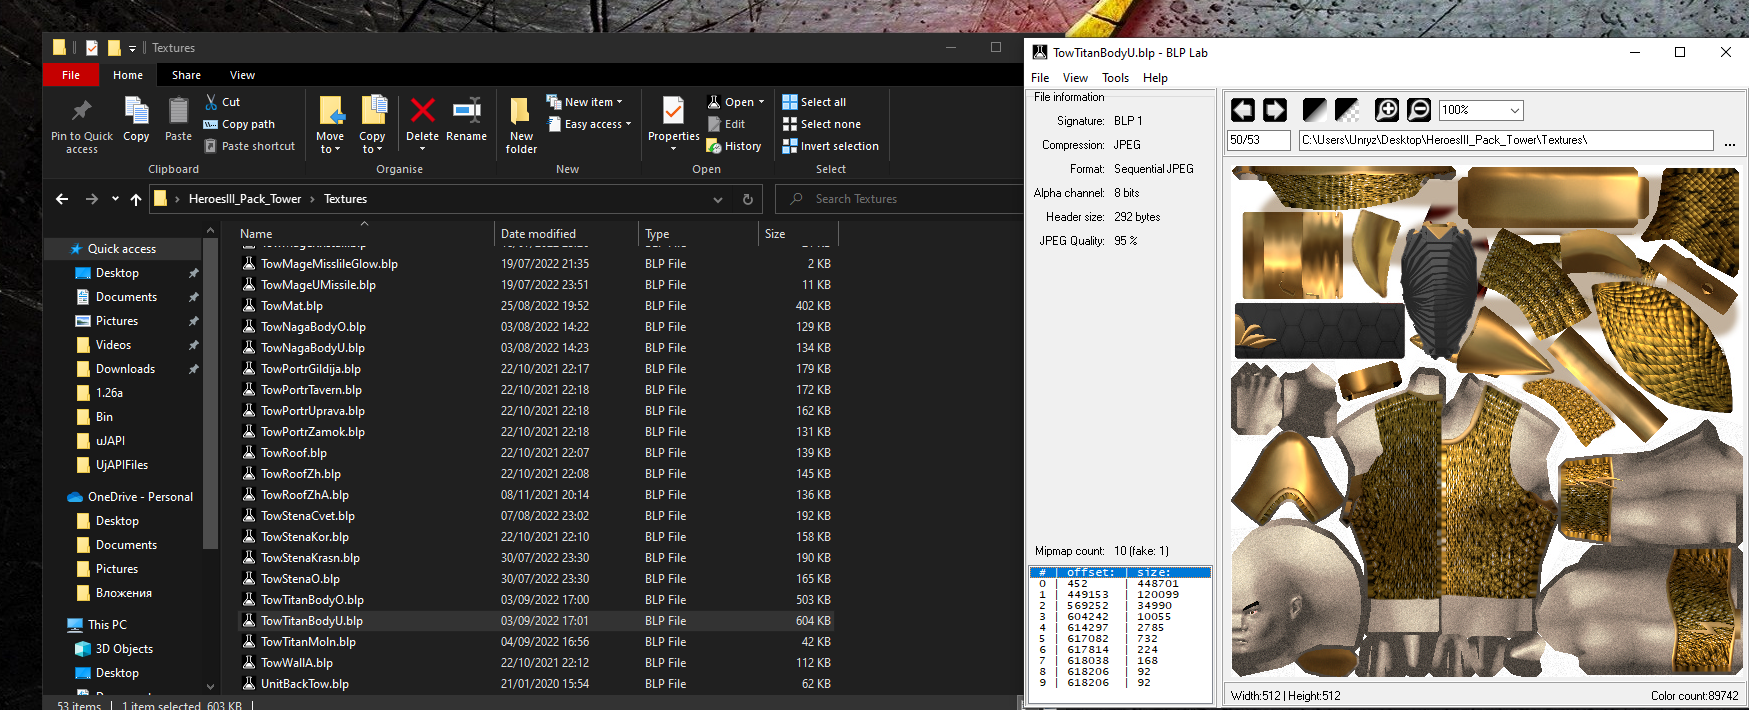Show previous image in BLP Lab
1749x710 pixels.
tap(1243, 110)
